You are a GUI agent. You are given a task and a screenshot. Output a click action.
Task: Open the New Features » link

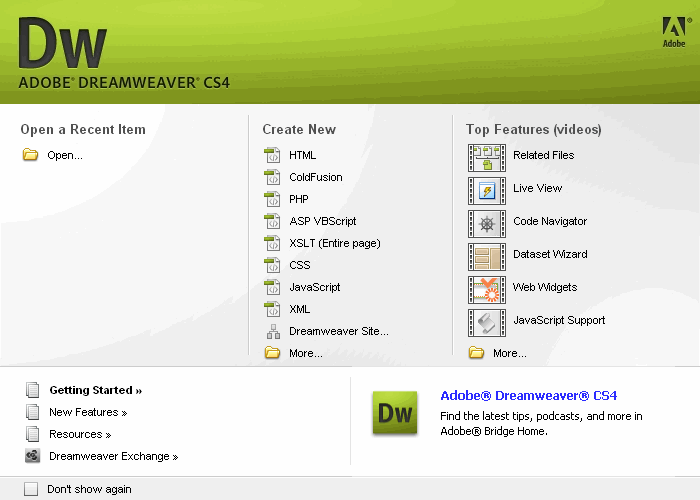(x=88, y=412)
